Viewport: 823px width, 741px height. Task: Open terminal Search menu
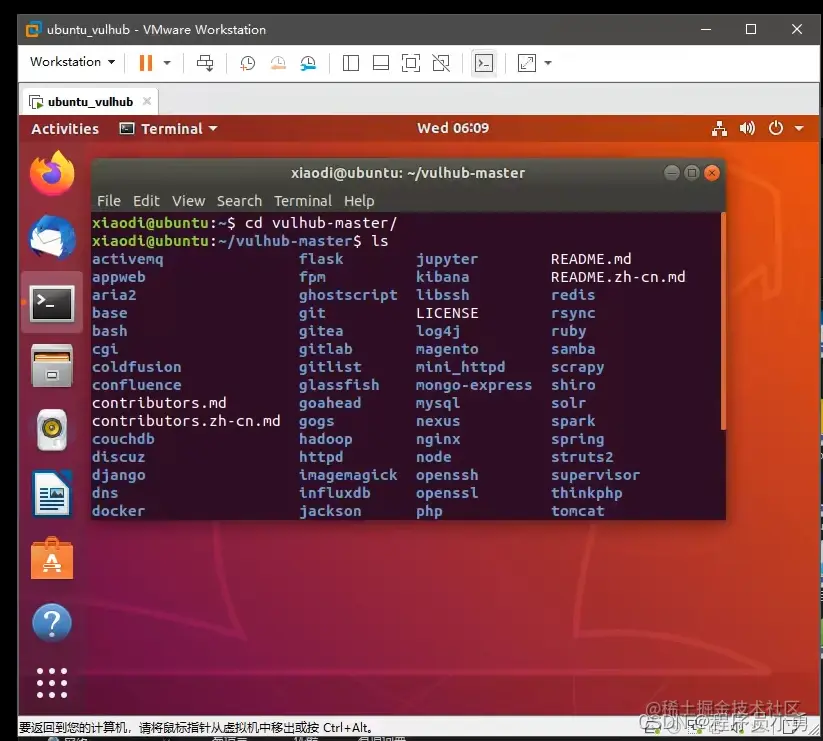click(239, 201)
